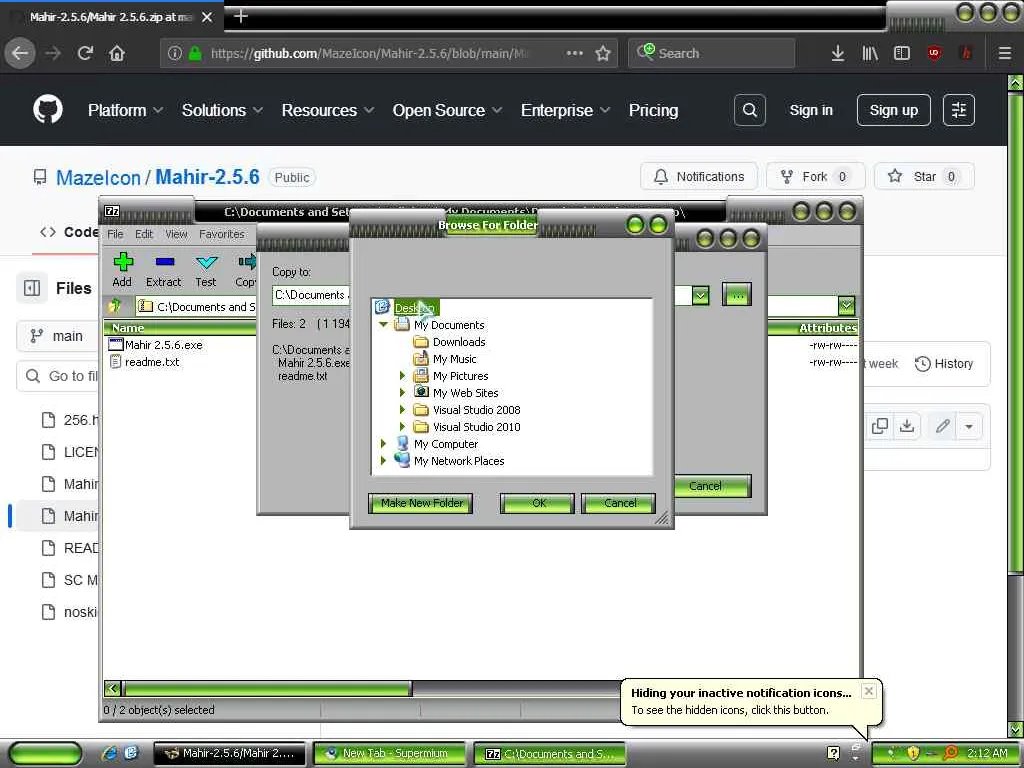Screen dimensions: 1024x768
Task: Go to Firefox home page
Action: coord(117,53)
